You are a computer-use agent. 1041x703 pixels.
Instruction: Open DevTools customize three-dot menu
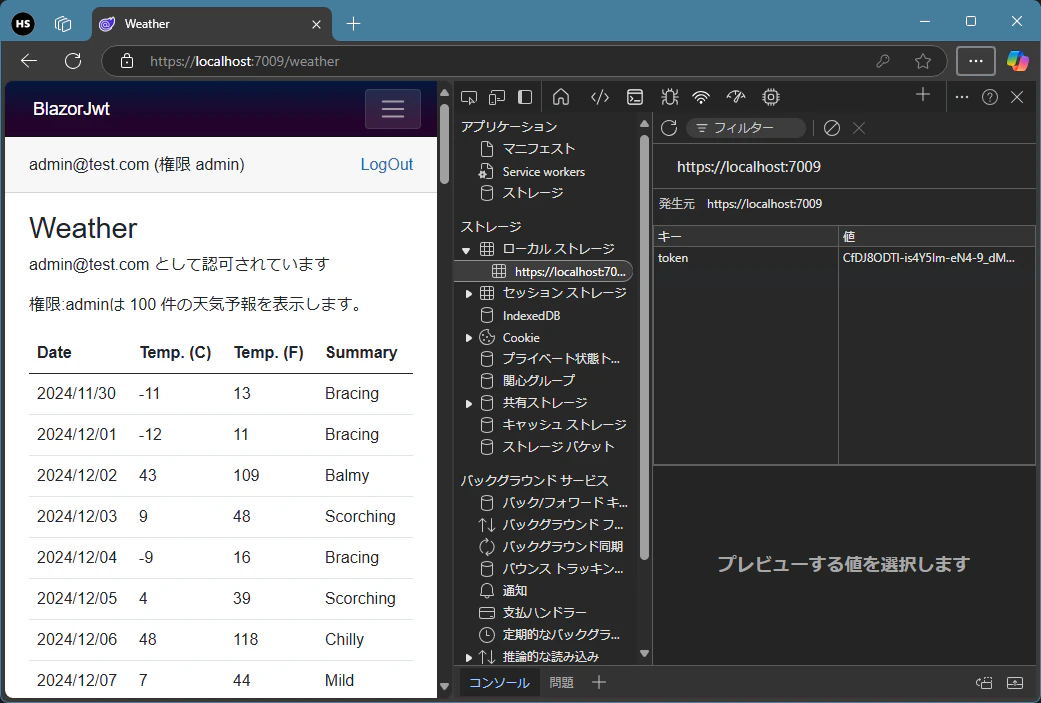click(961, 98)
